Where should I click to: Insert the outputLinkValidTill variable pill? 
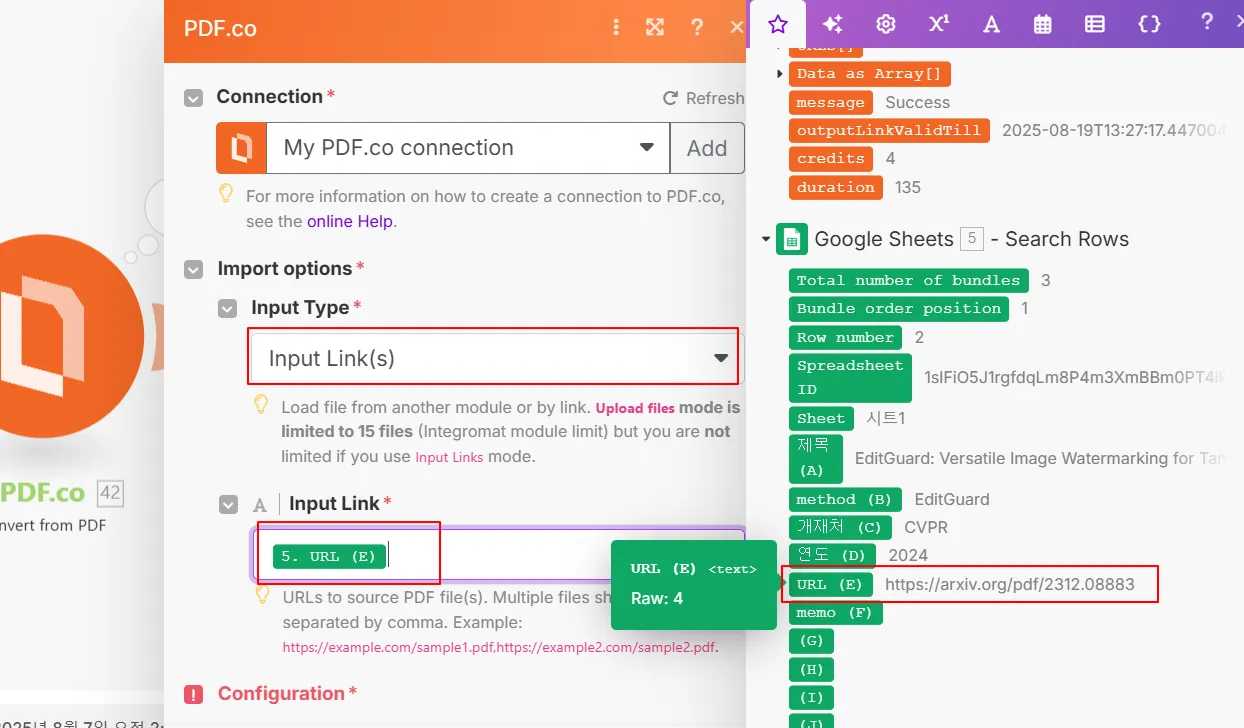(889, 130)
